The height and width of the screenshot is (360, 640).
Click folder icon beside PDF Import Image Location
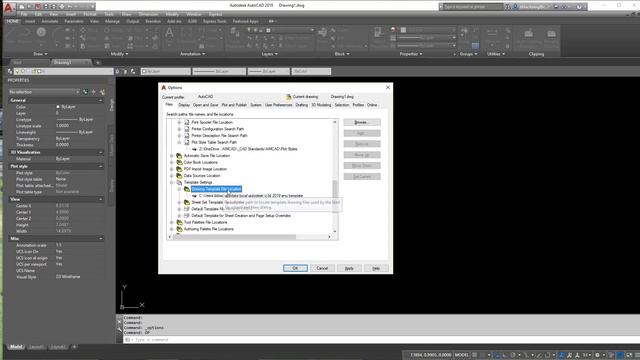coord(179,169)
